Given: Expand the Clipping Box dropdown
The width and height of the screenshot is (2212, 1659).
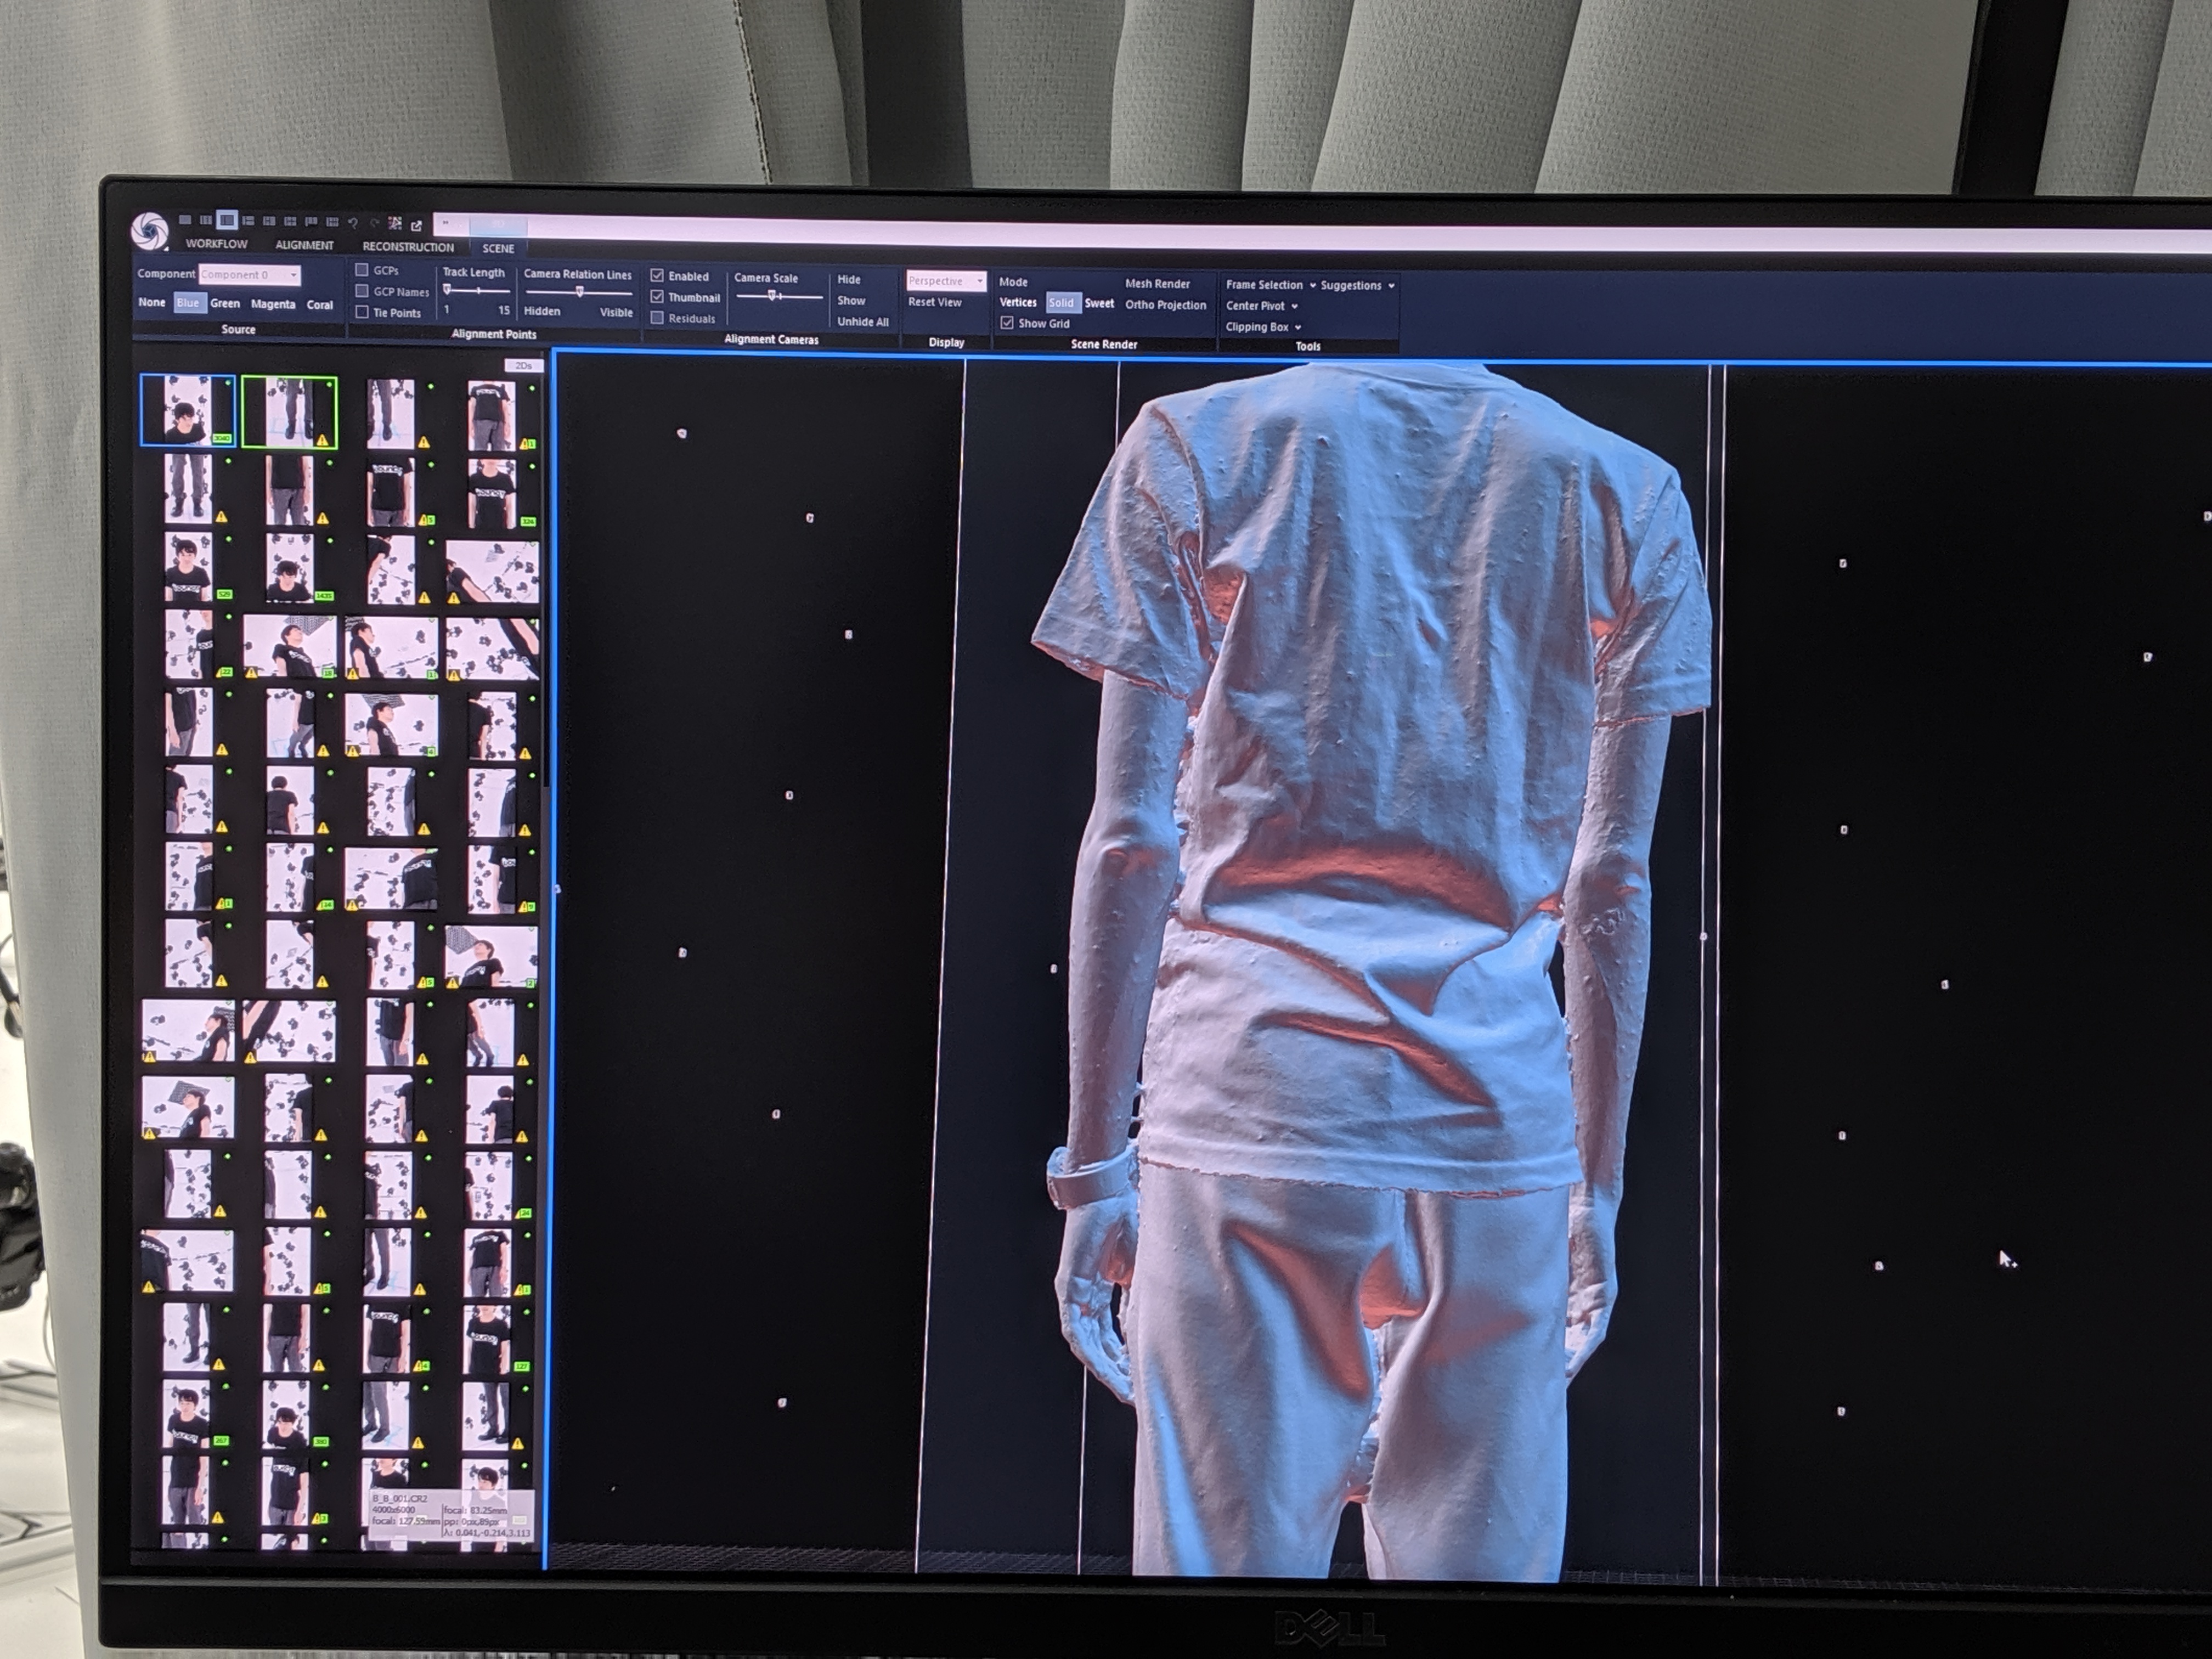Looking at the screenshot, I should point(1298,327).
